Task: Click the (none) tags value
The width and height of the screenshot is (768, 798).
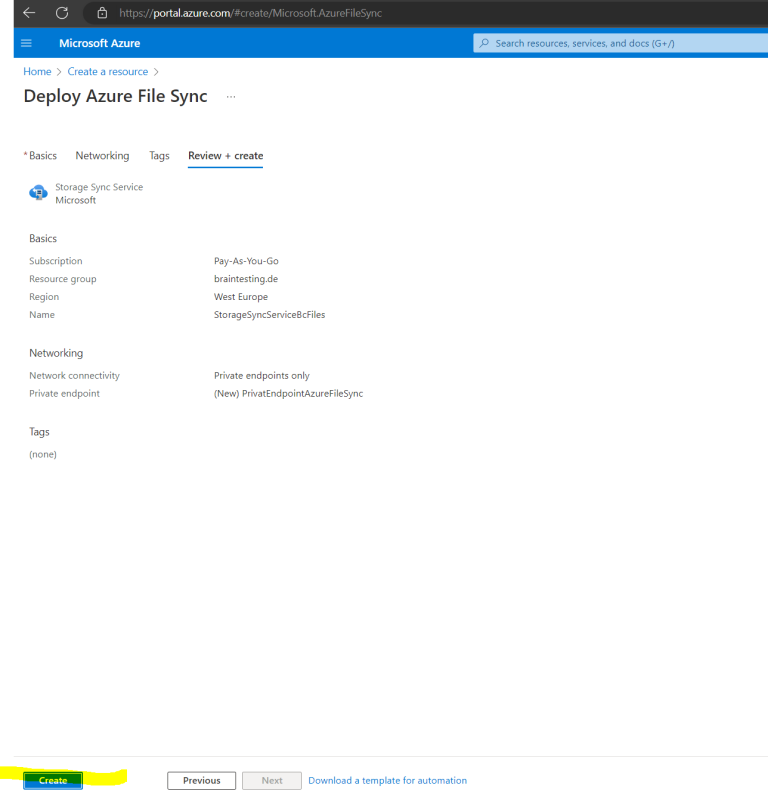Action: click(x=43, y=454)
